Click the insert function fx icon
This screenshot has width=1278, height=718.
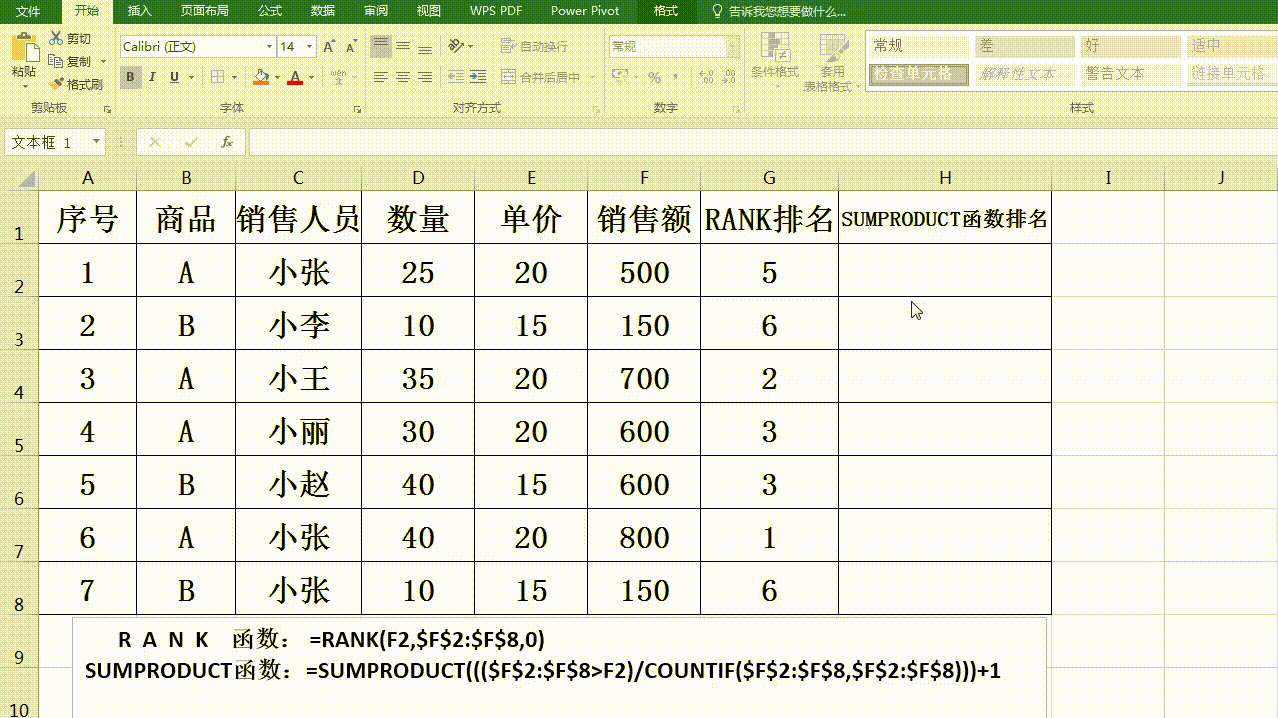(x=227, y=143)
